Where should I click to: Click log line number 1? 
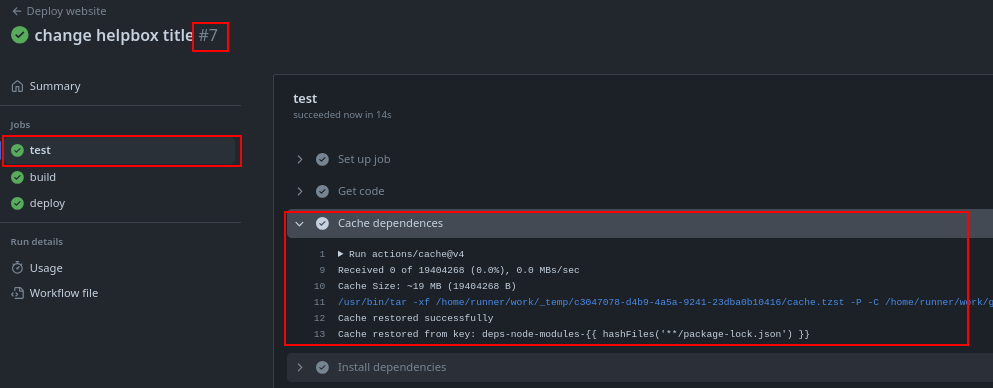pos(322,254)
